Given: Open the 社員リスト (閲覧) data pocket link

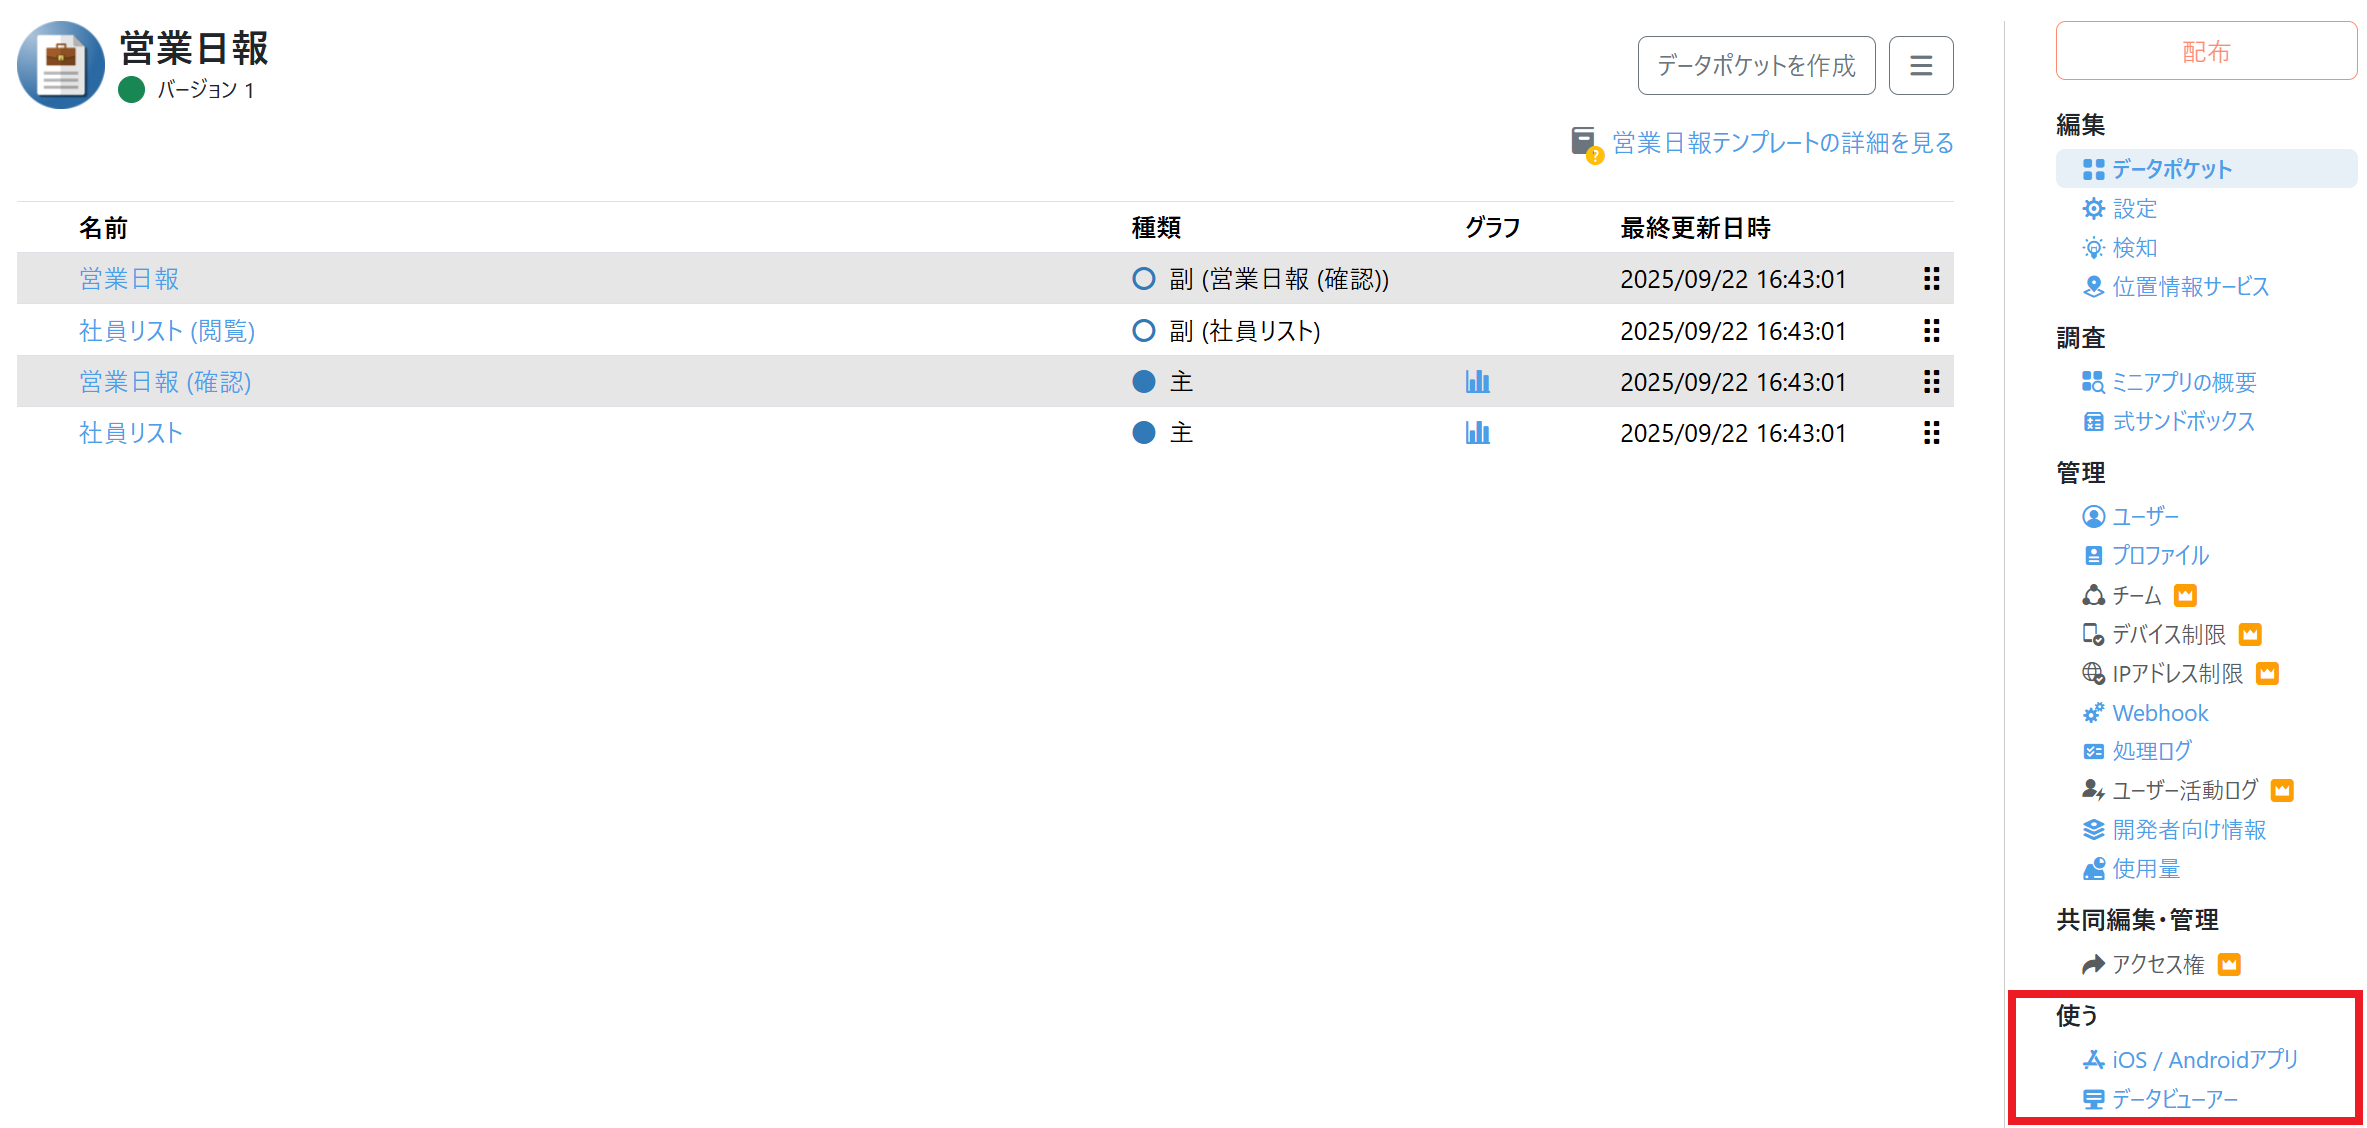Looking at the screenshot, I should click(167, 331).
